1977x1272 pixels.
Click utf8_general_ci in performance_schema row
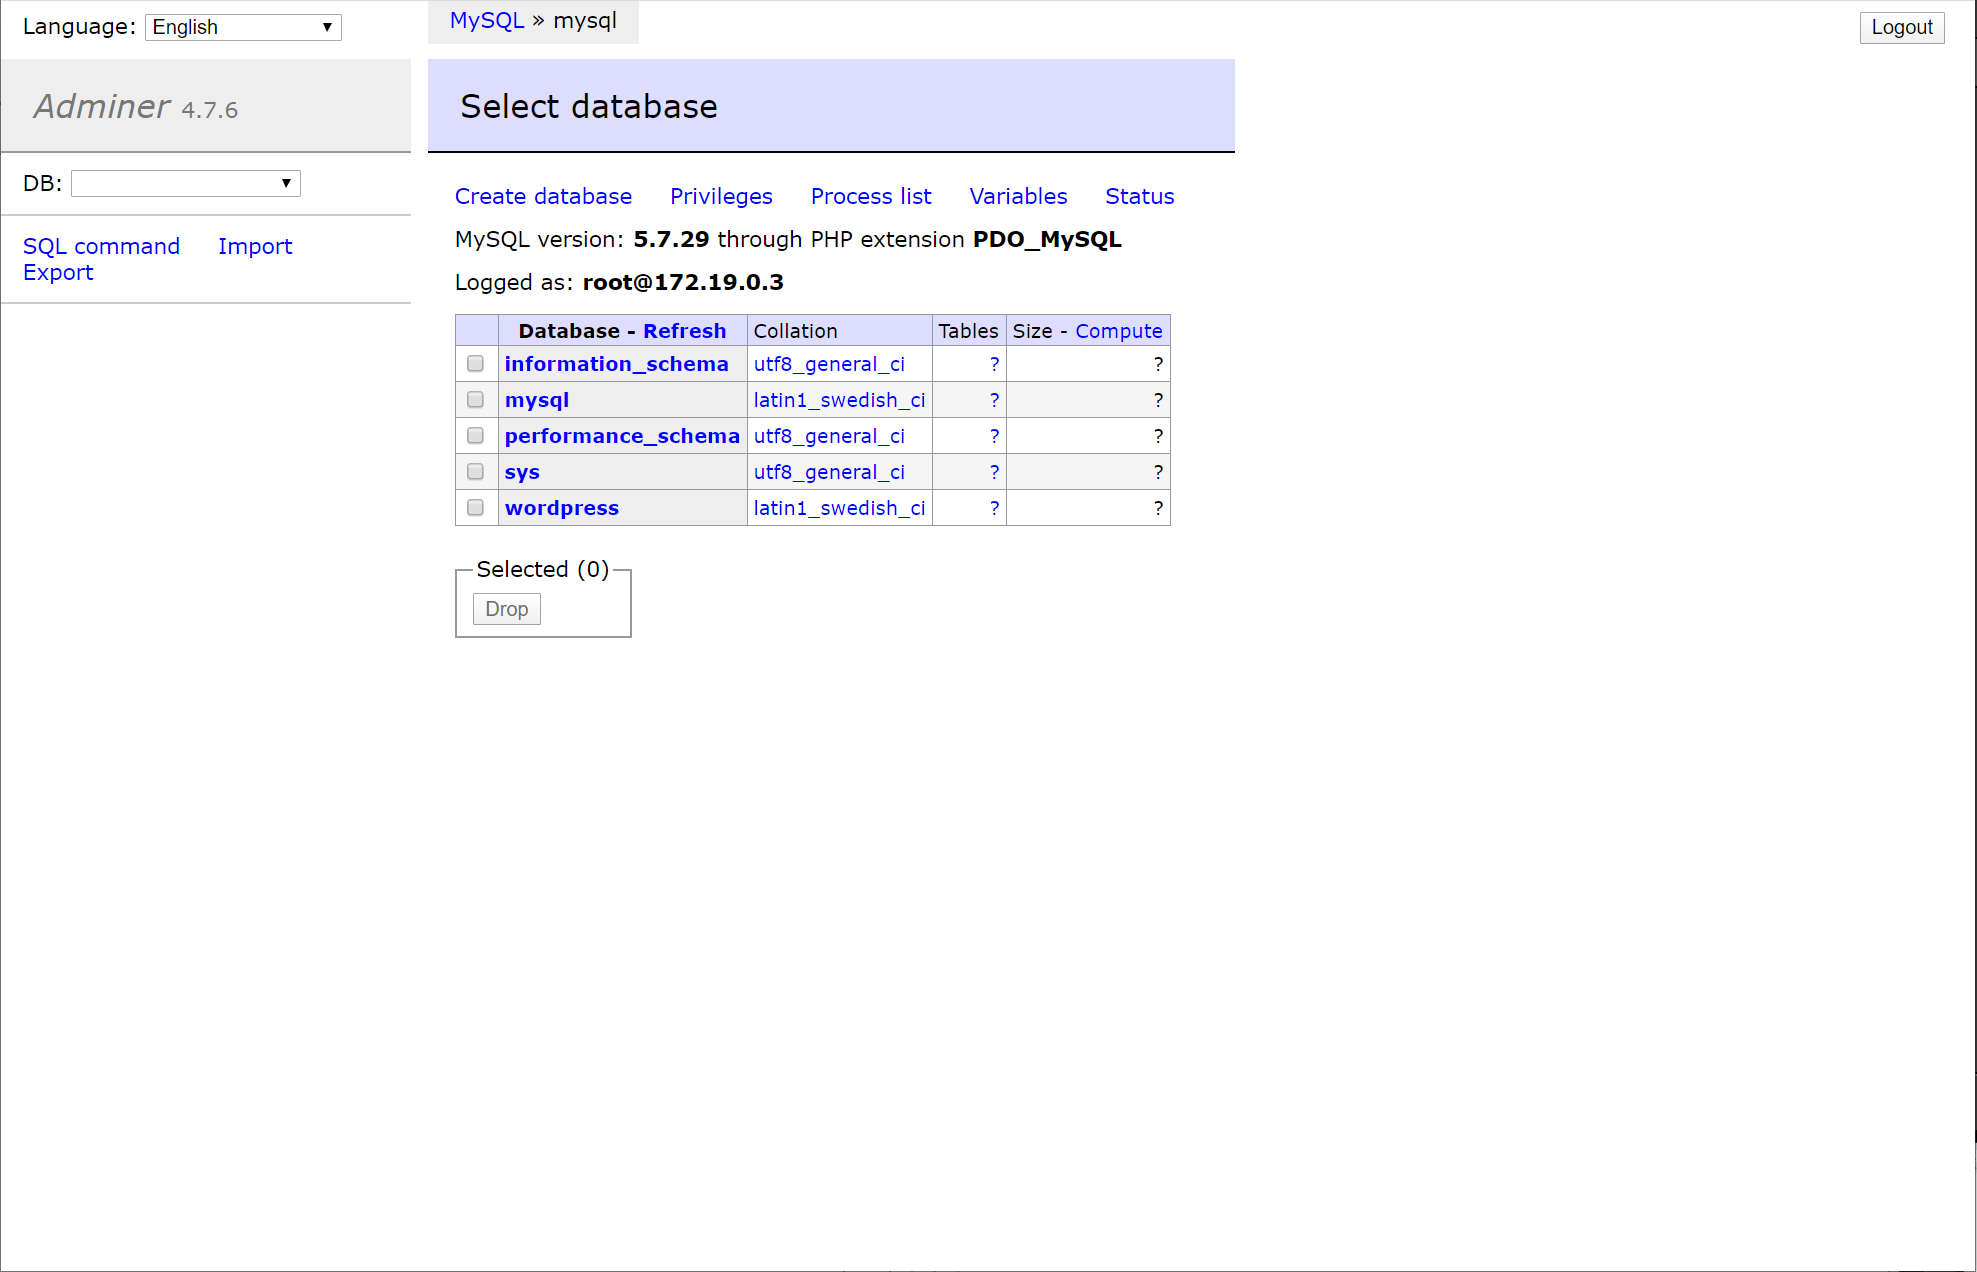829,436
